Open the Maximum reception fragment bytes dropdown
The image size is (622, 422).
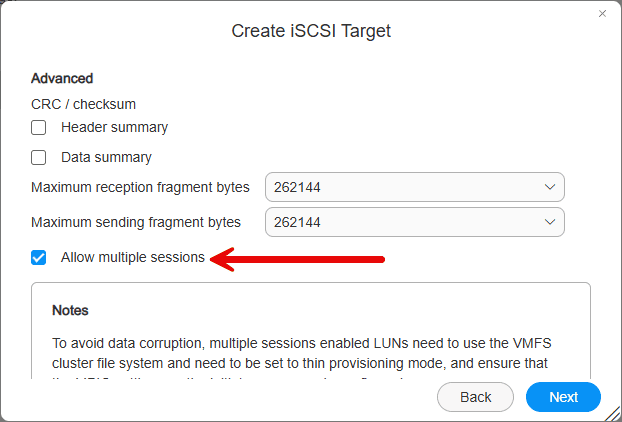tap(415, 187)
